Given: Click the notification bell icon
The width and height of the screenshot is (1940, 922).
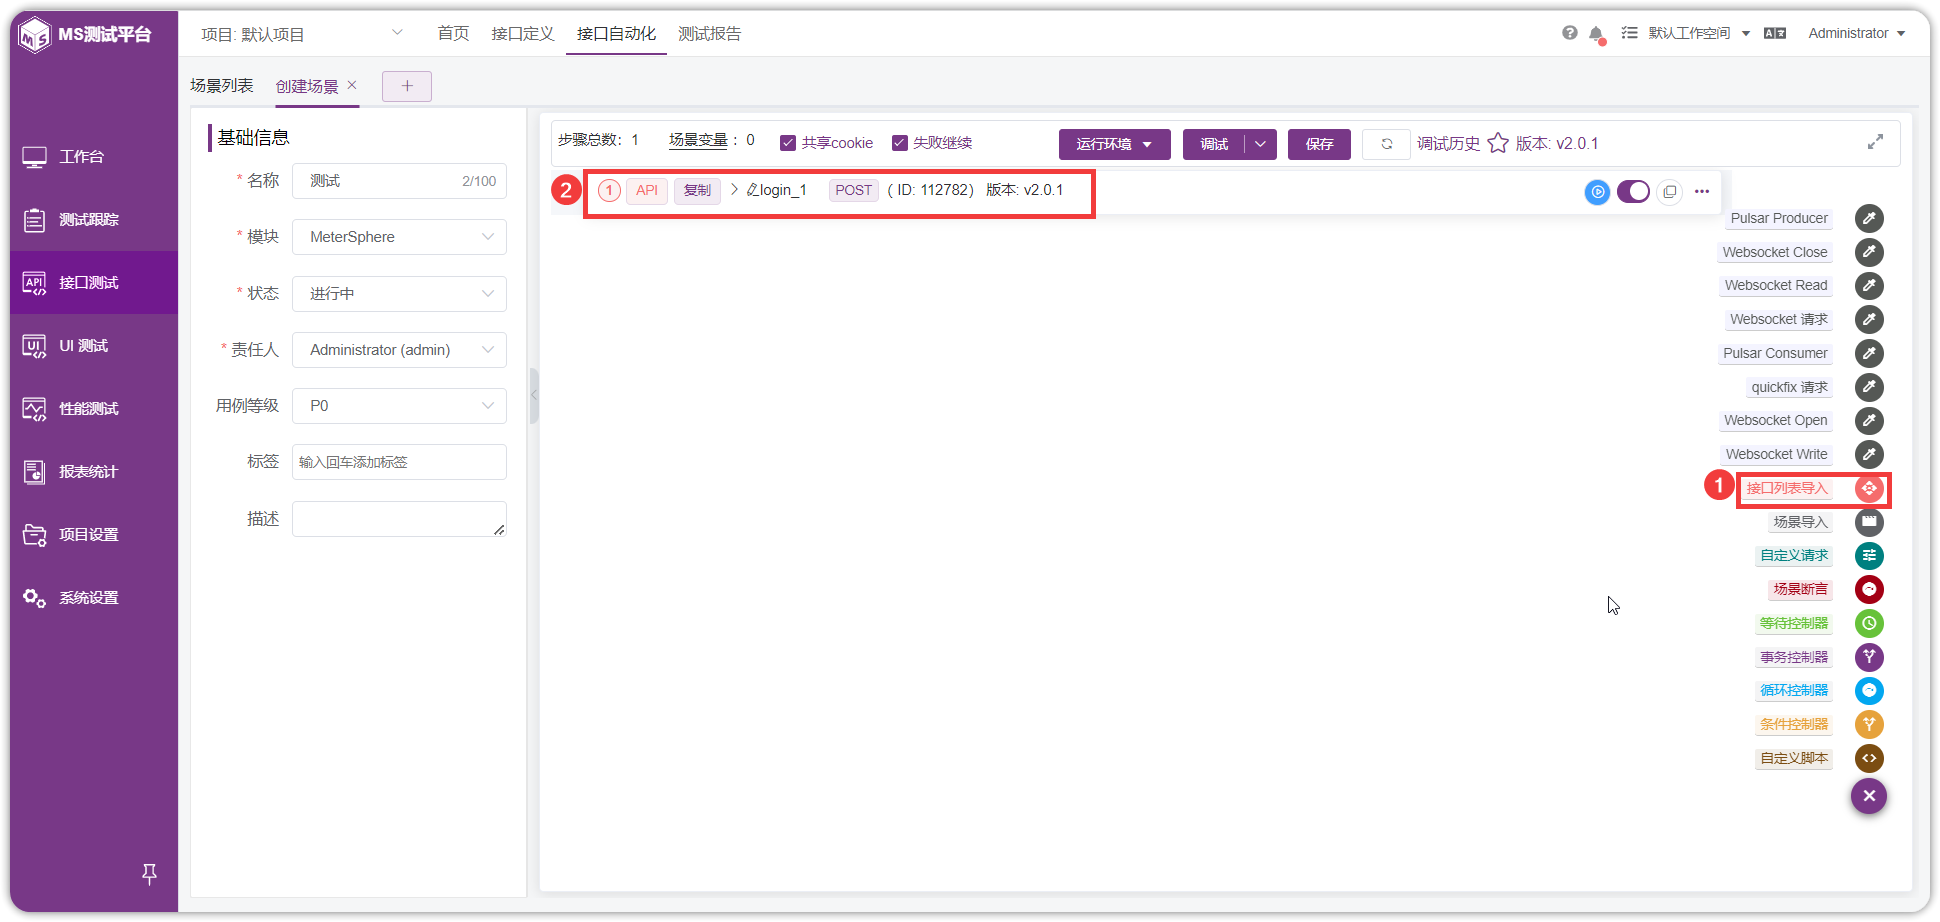Looking at the screenshot, I should click(x=1597, y=34).
